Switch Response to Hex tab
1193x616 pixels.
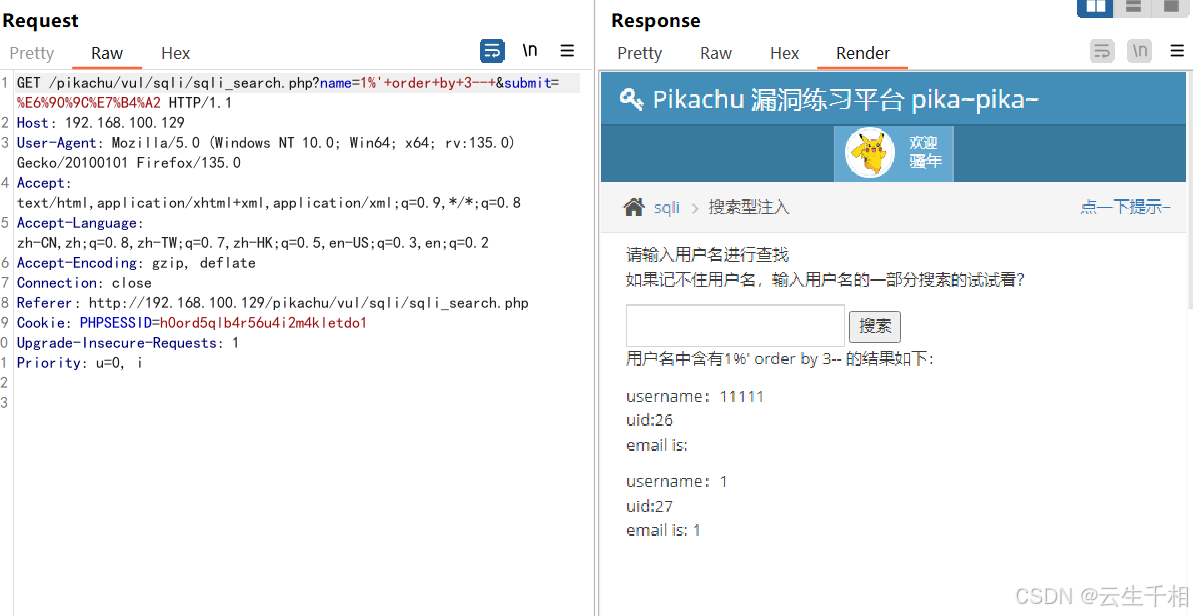click(784, 53)
